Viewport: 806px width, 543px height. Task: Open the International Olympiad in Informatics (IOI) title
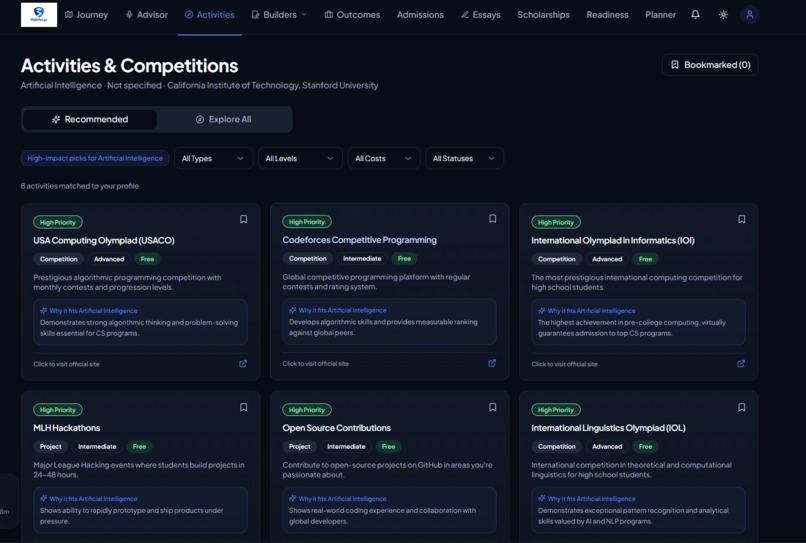click(x=613, y=240)
